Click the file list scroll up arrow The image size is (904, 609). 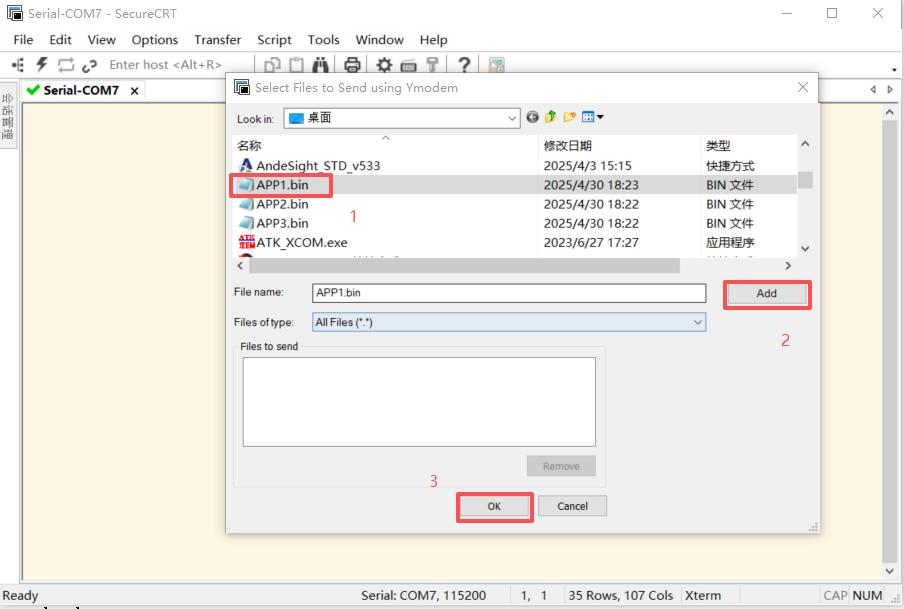[x=805, y=144]
